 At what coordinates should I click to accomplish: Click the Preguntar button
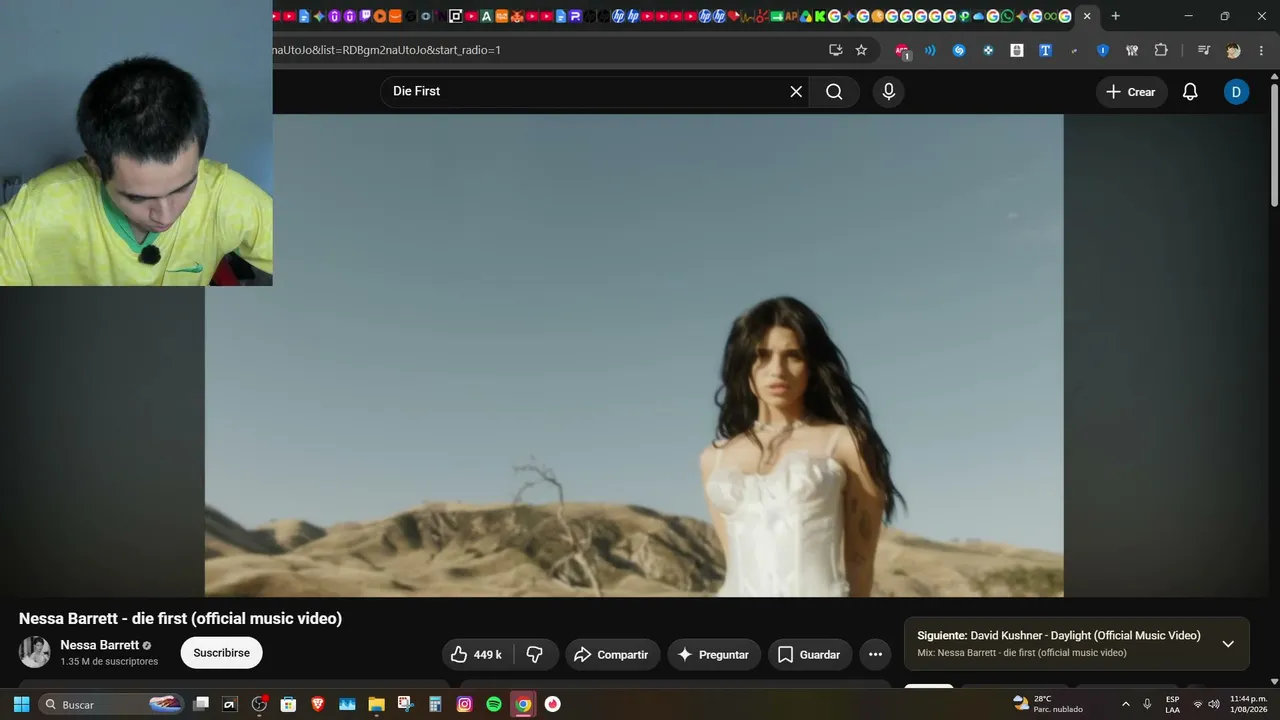tap(714, 655)
